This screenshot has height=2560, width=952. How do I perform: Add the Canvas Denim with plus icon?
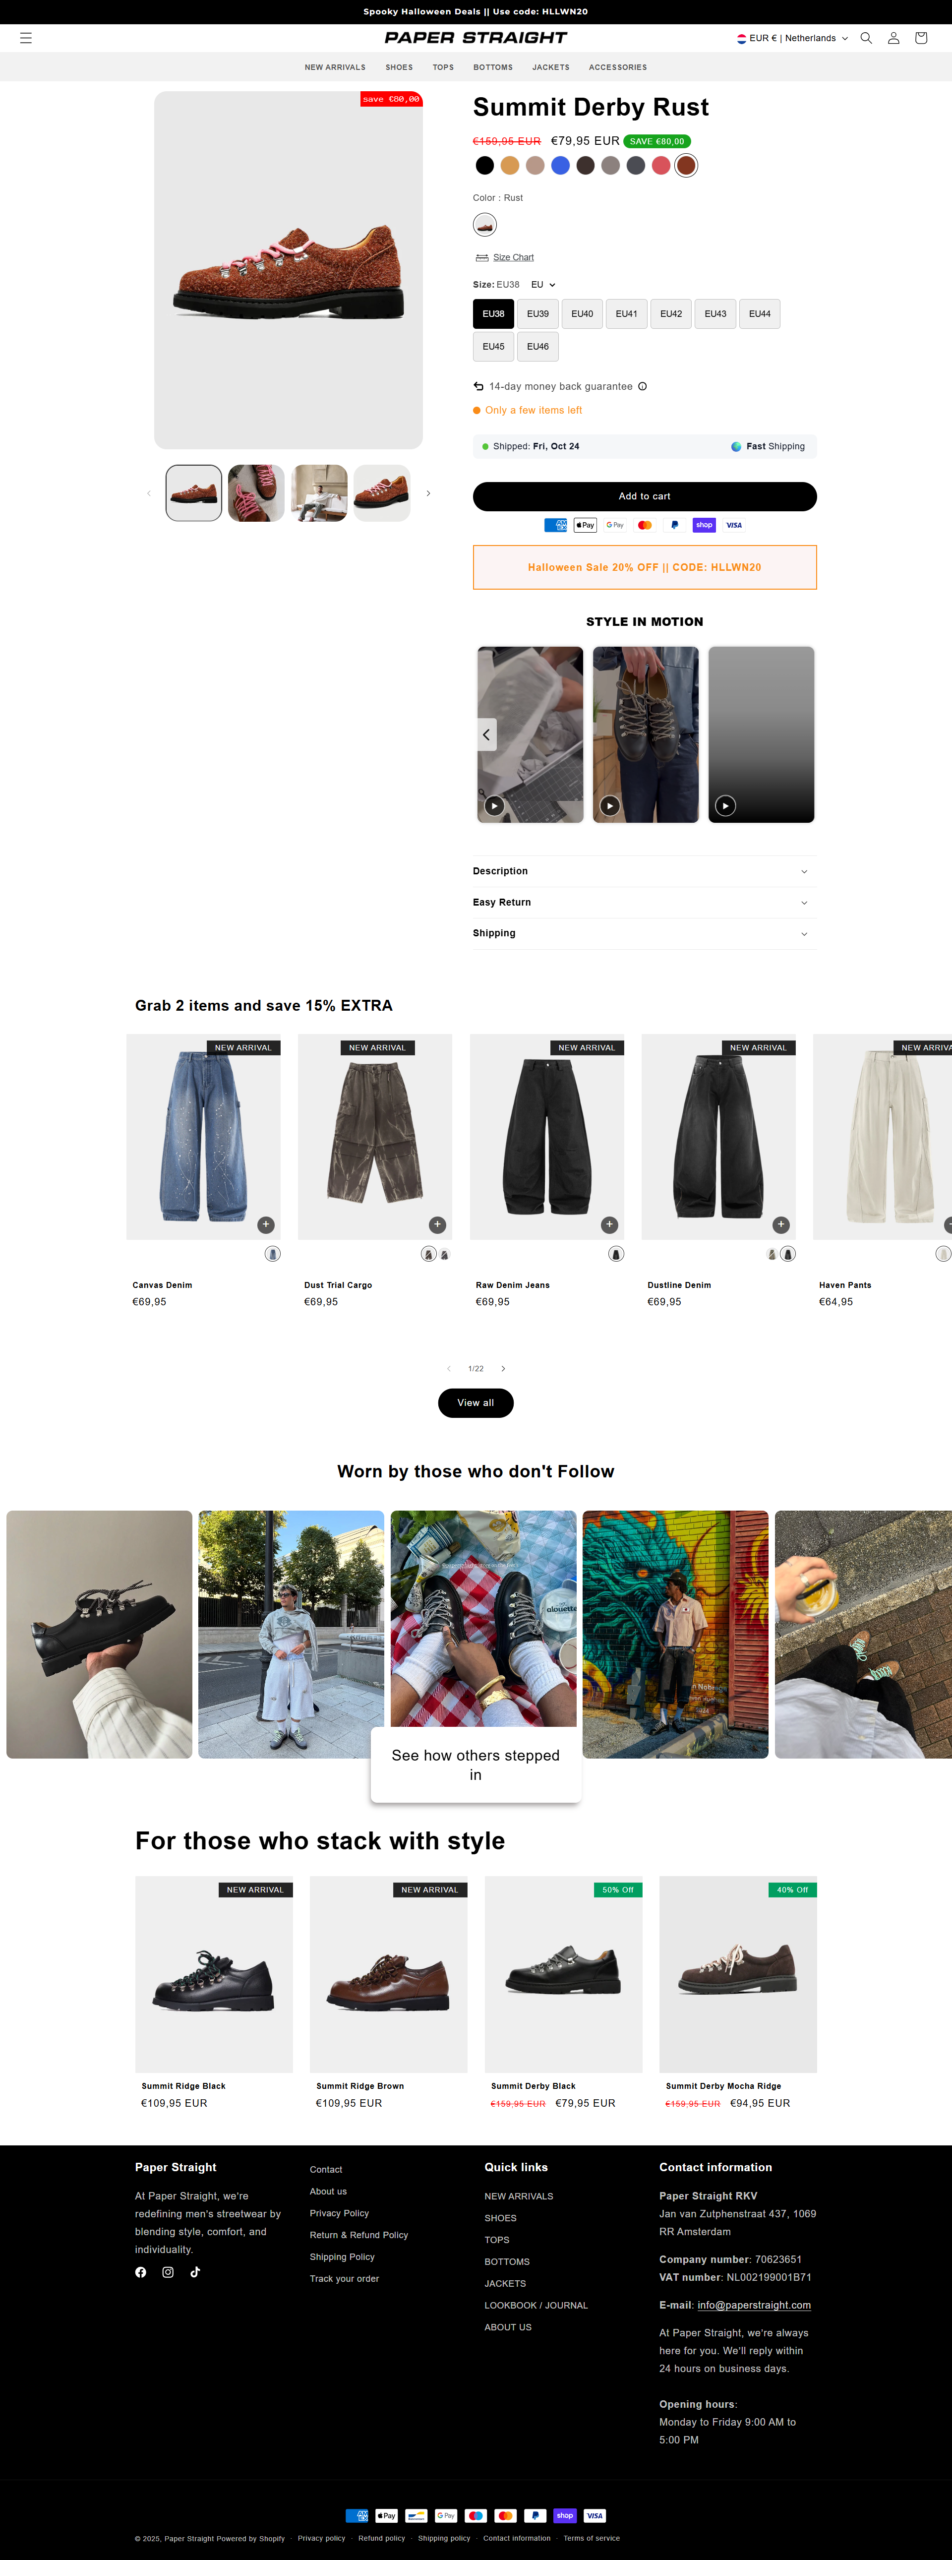tap(266, 1225)
